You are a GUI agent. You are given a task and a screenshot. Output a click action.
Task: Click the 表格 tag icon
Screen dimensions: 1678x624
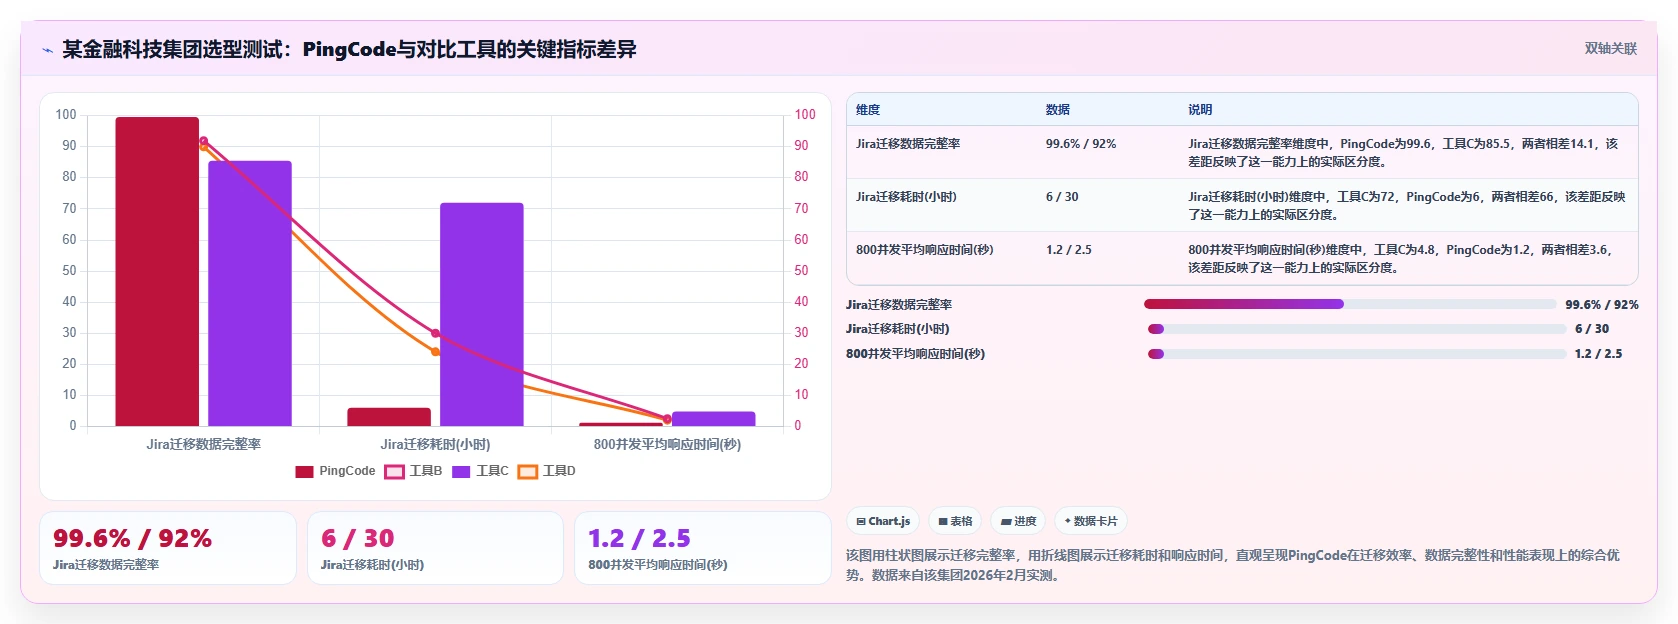(943, 522)
